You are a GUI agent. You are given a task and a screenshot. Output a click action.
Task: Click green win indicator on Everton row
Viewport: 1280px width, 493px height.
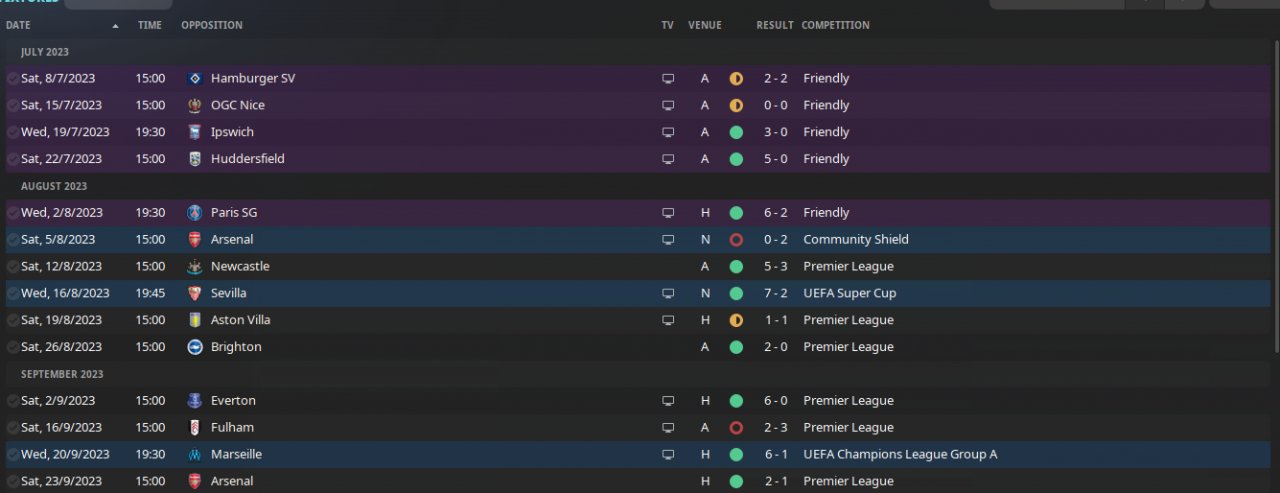click(736, 401)
